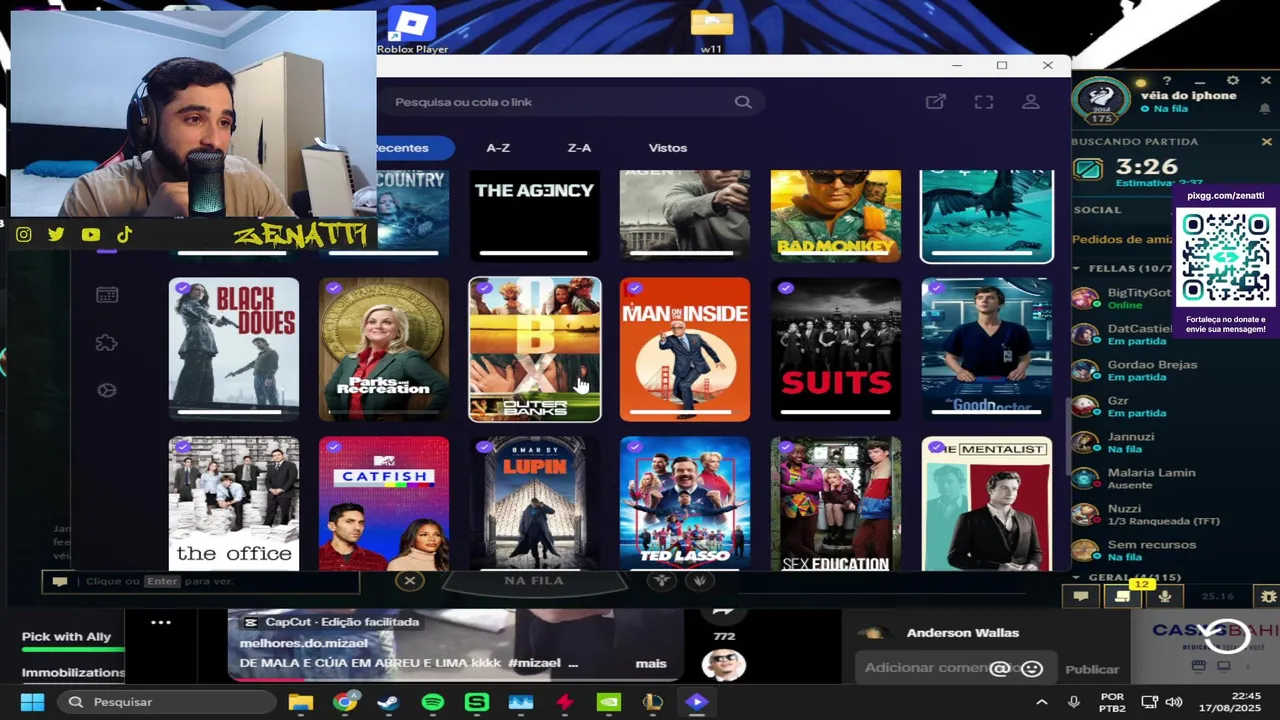Image resolution: width=1280 pixels, height=720 pixels.
Task: Open the settings gear in the left sidebar
Action: point(107,390)
